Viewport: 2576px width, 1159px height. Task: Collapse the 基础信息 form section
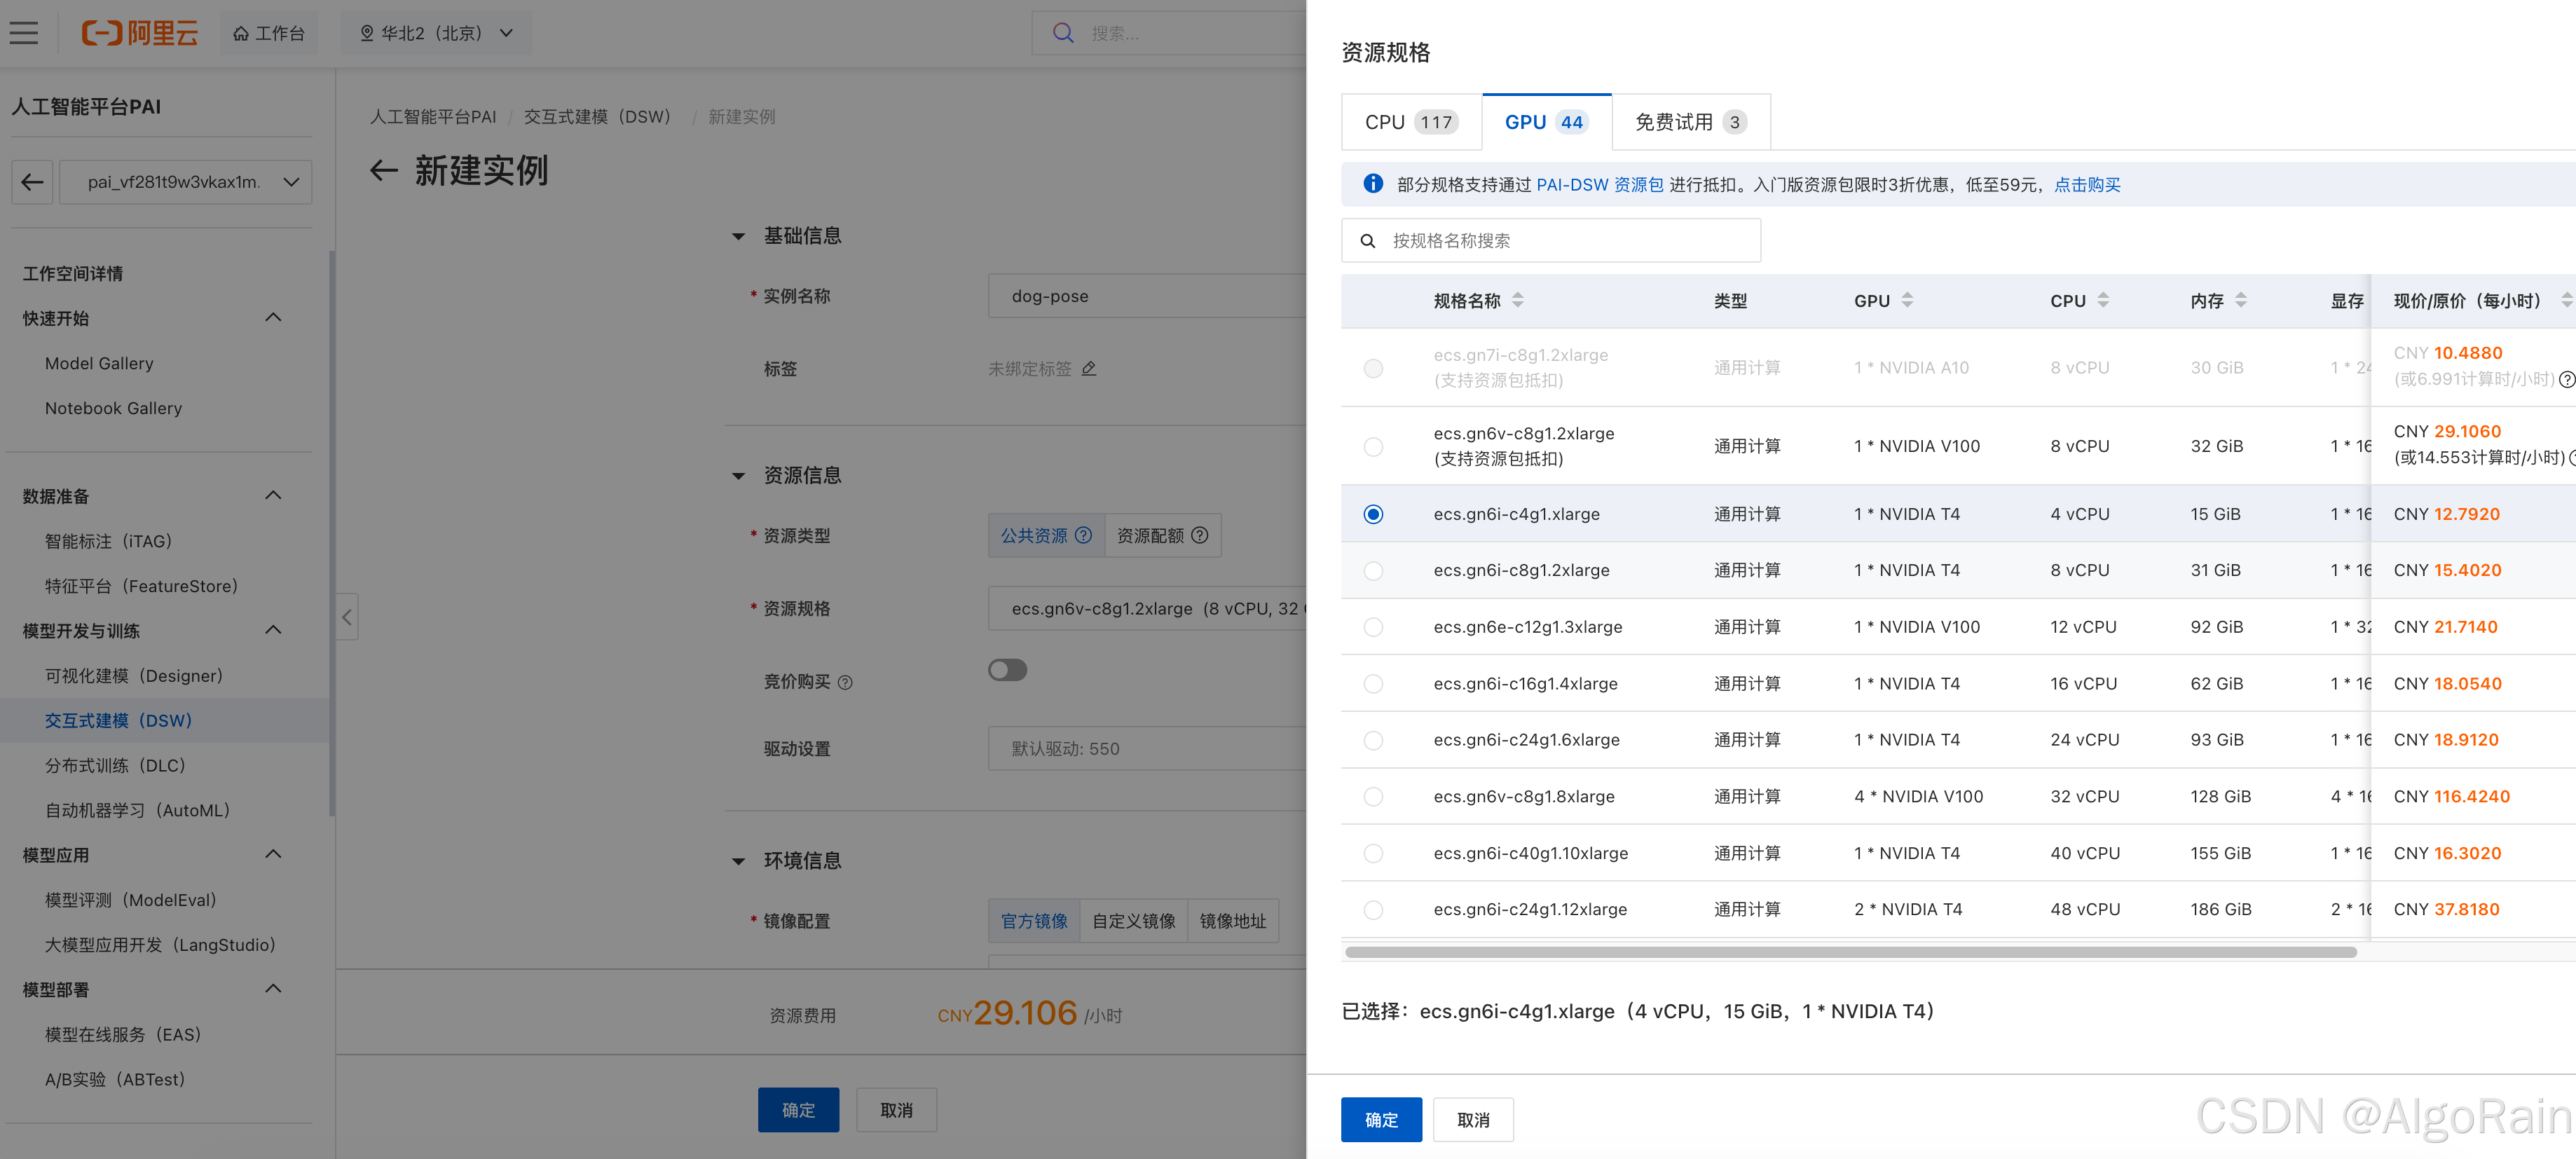(738, 237)
